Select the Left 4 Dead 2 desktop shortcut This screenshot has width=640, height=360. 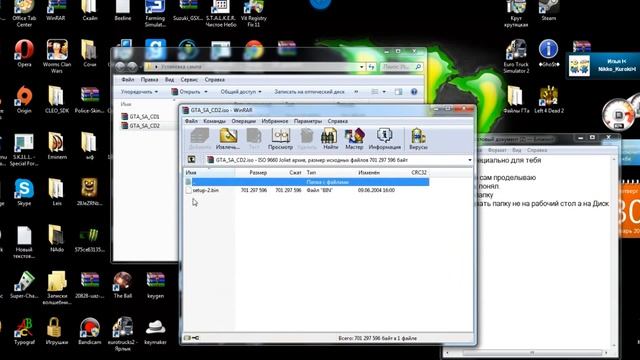click(x=549, y=99)
